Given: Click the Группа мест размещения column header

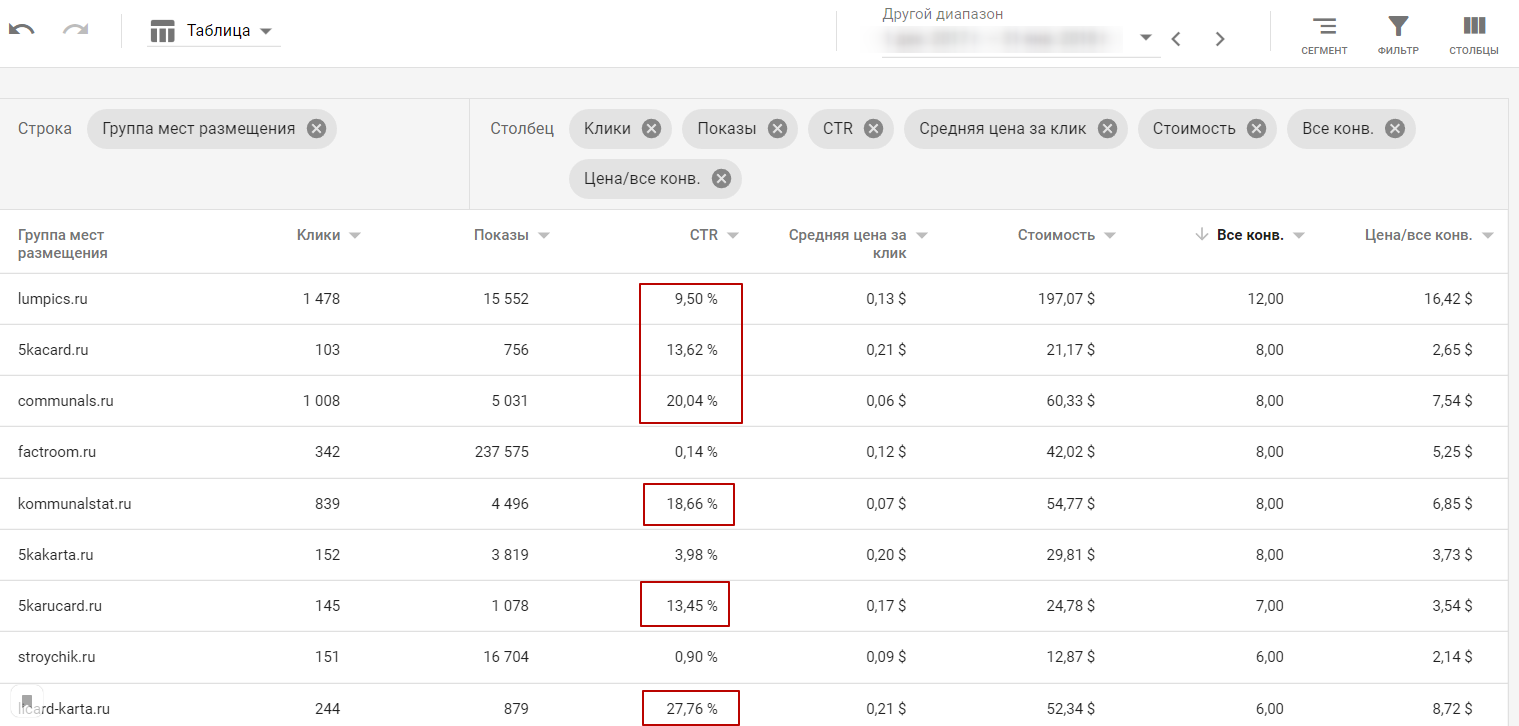Looking at the screenshot, I should [x=62, y=244].
